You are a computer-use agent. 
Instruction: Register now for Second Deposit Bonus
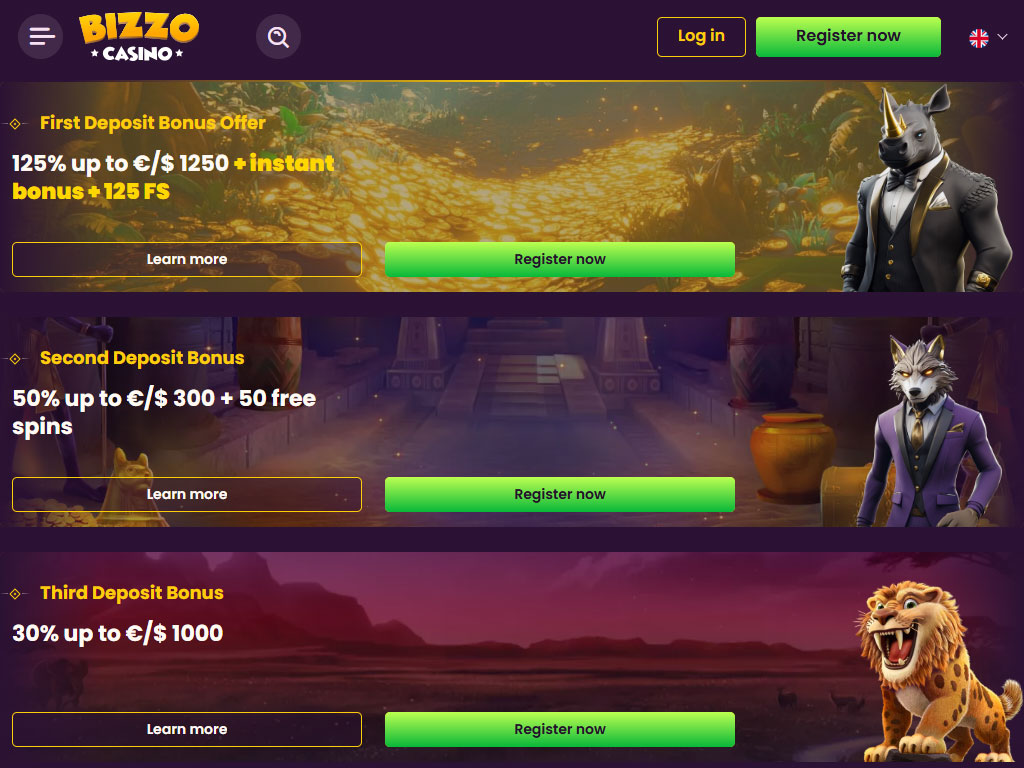[x=560, y=494]
